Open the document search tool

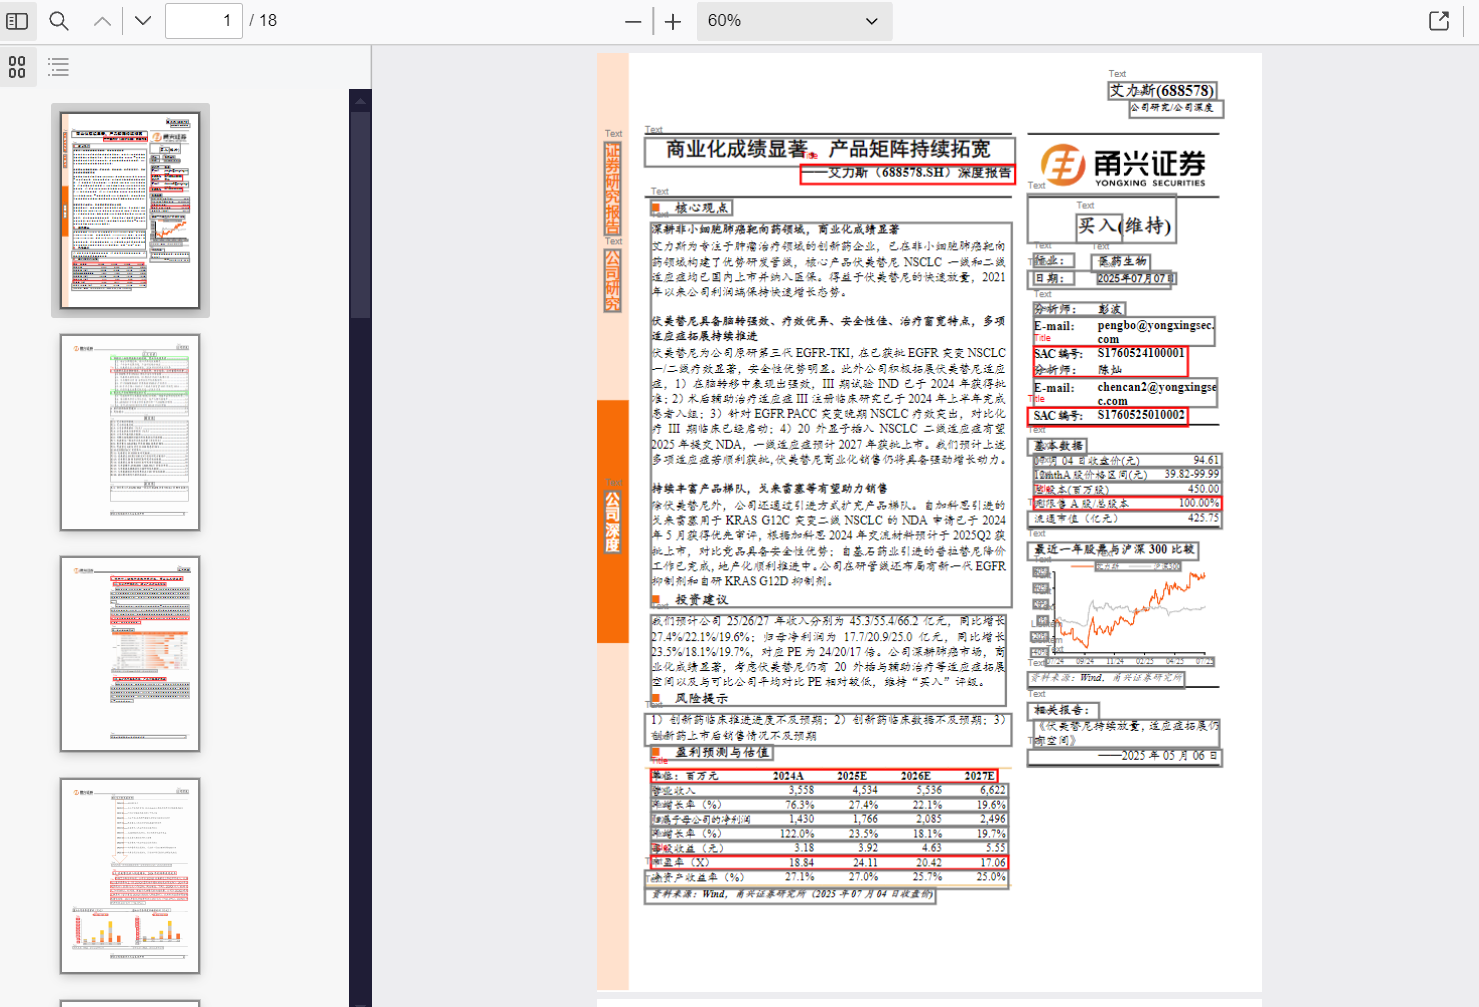pyautogui.click(x=58, y=20)
